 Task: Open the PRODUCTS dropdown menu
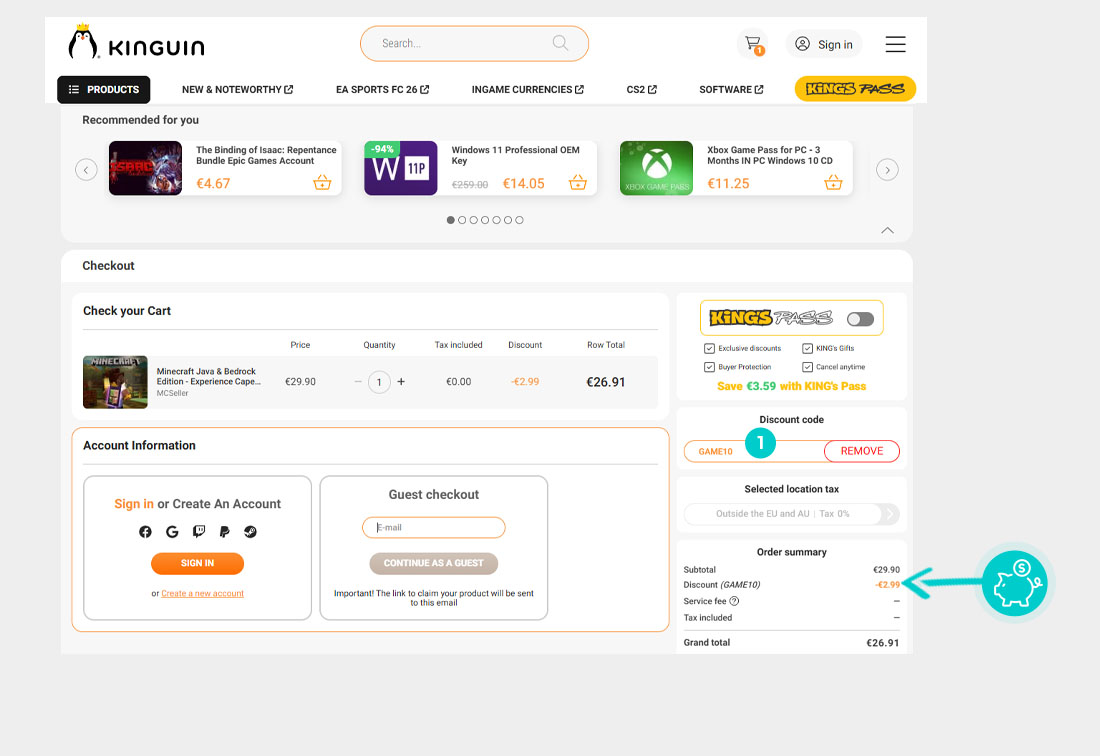[104, 90]
